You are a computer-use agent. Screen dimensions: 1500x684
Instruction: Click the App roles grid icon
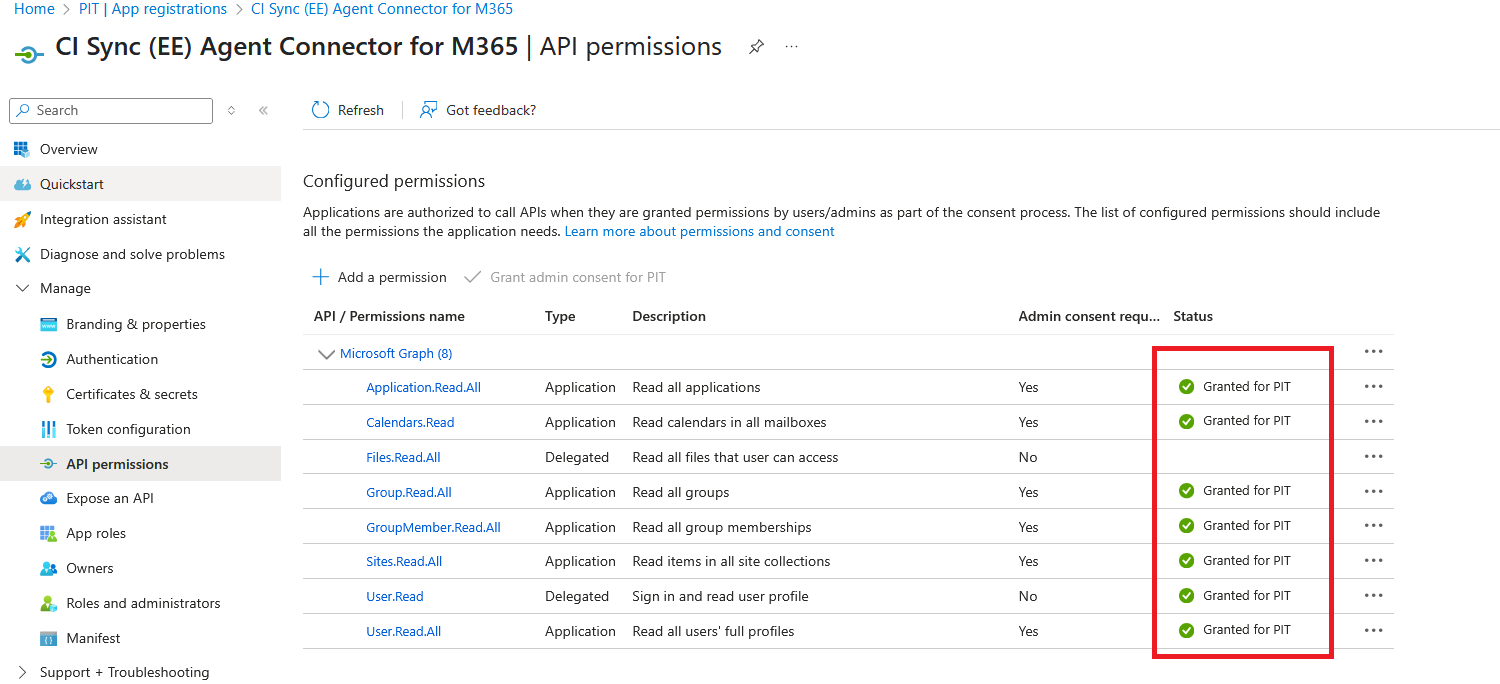(x=48, y=533)
